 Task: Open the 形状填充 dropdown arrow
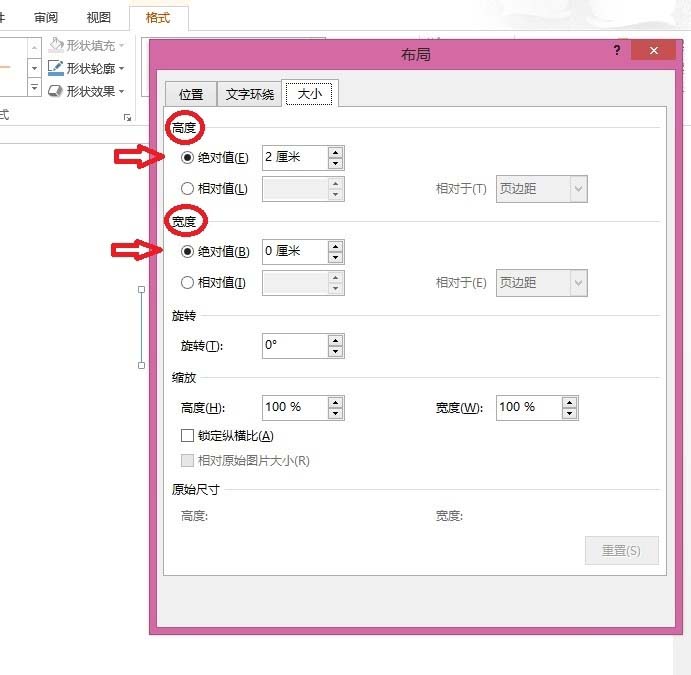click(x=122, y=45)
